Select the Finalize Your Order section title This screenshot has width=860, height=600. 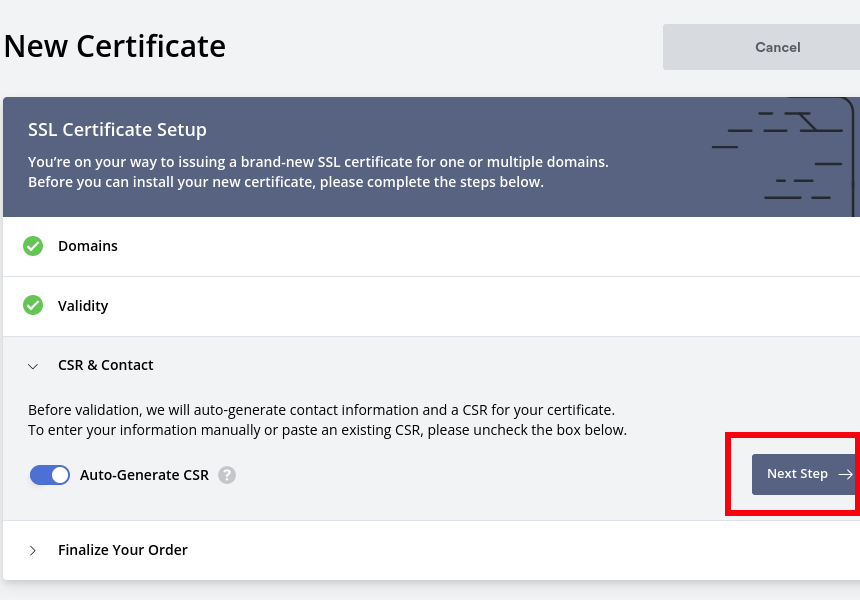123,550
